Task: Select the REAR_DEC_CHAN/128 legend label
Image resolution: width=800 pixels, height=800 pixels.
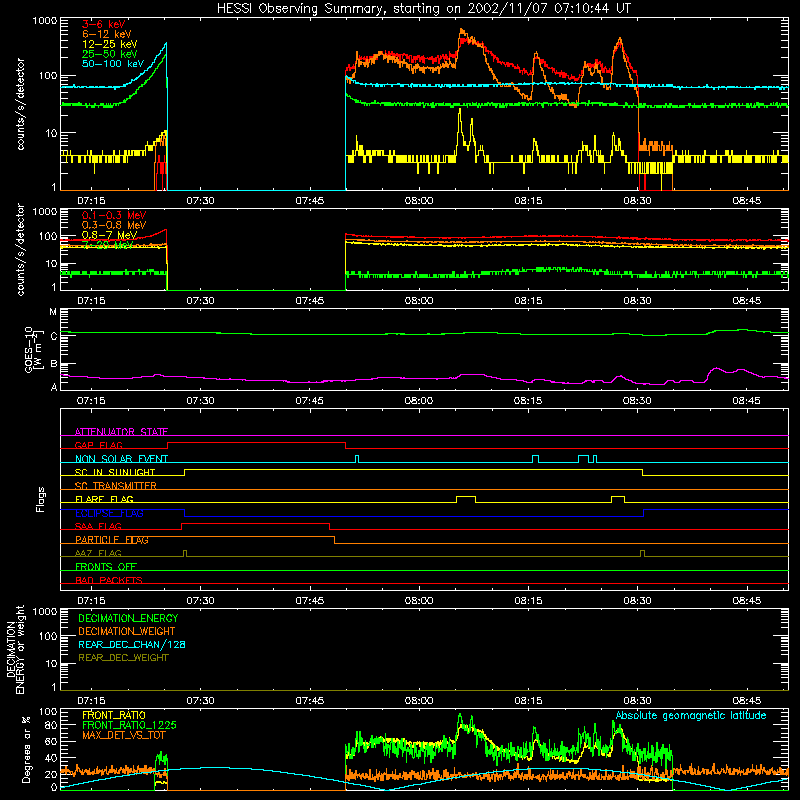Action: click(132, 645)
